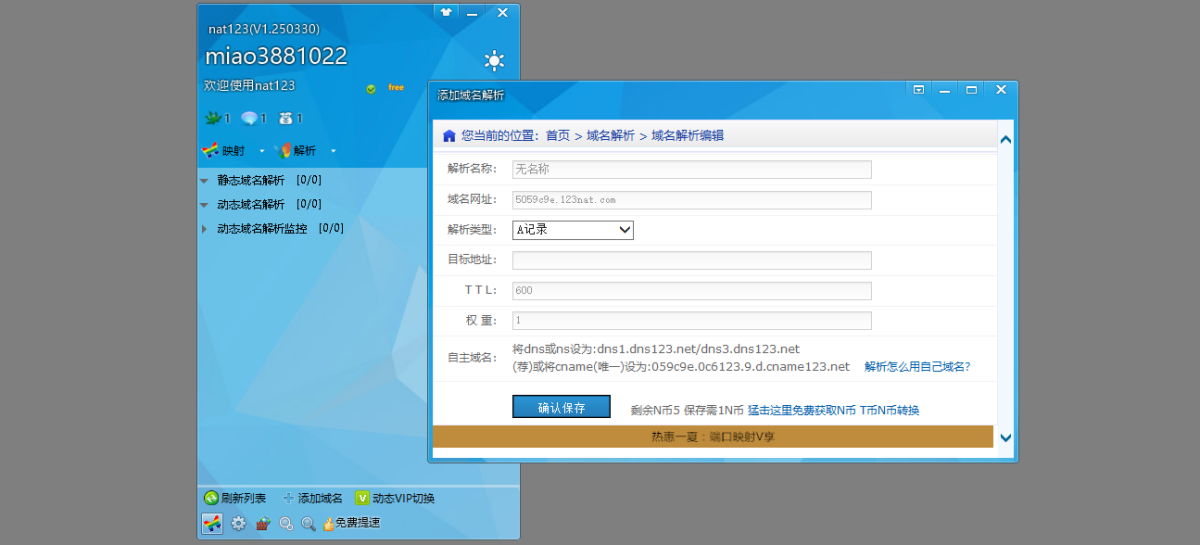Click the green checkmark status icon

click(371, 89)
